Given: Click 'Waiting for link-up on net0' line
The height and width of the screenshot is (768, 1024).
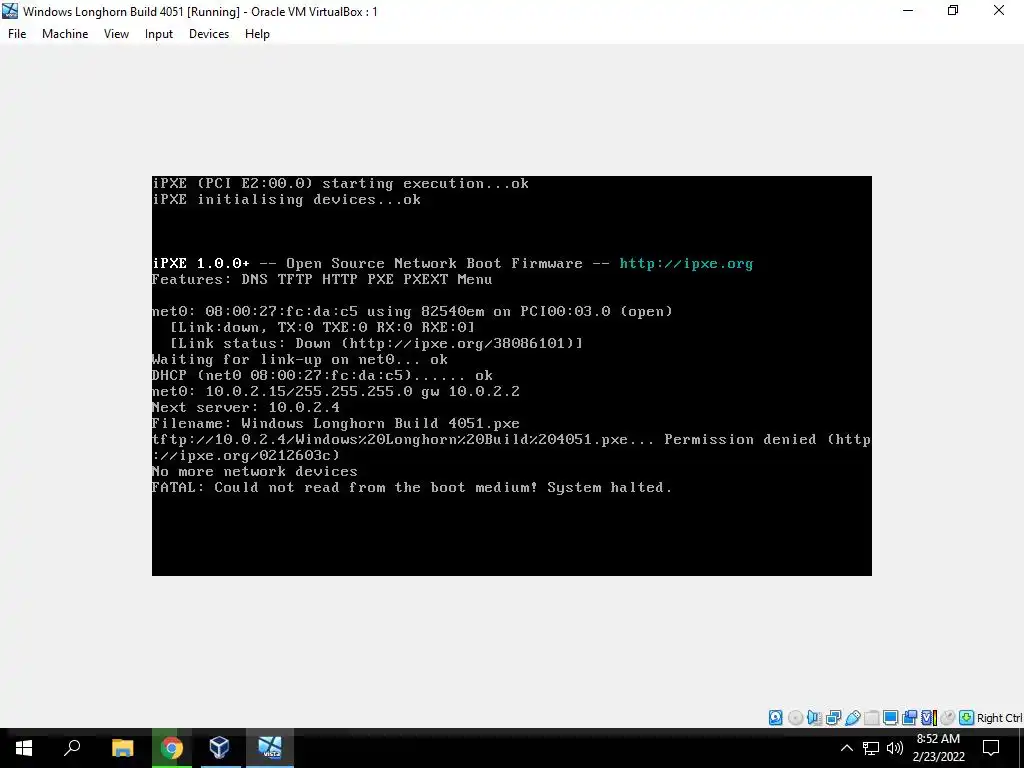Looking at the screenshot, I should (x=300, y=359).
